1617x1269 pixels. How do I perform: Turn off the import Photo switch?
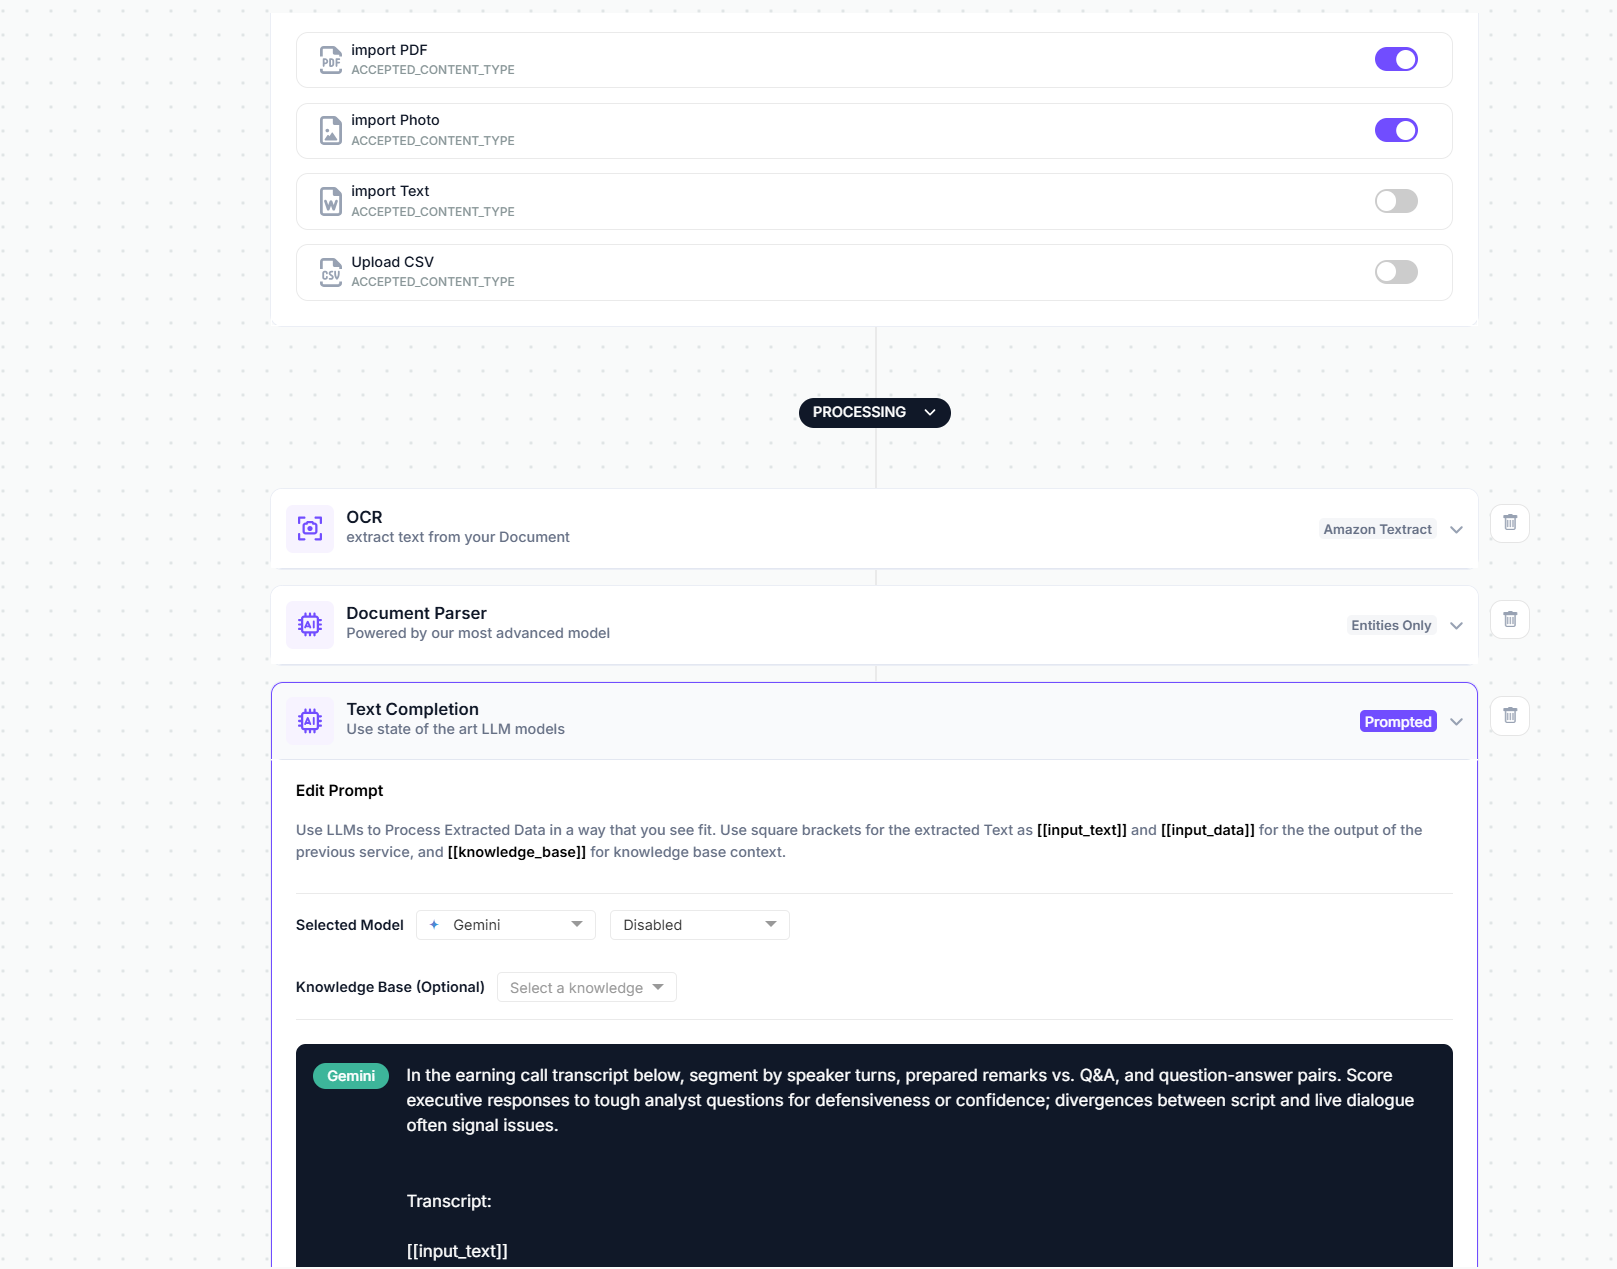point(1396,130)
